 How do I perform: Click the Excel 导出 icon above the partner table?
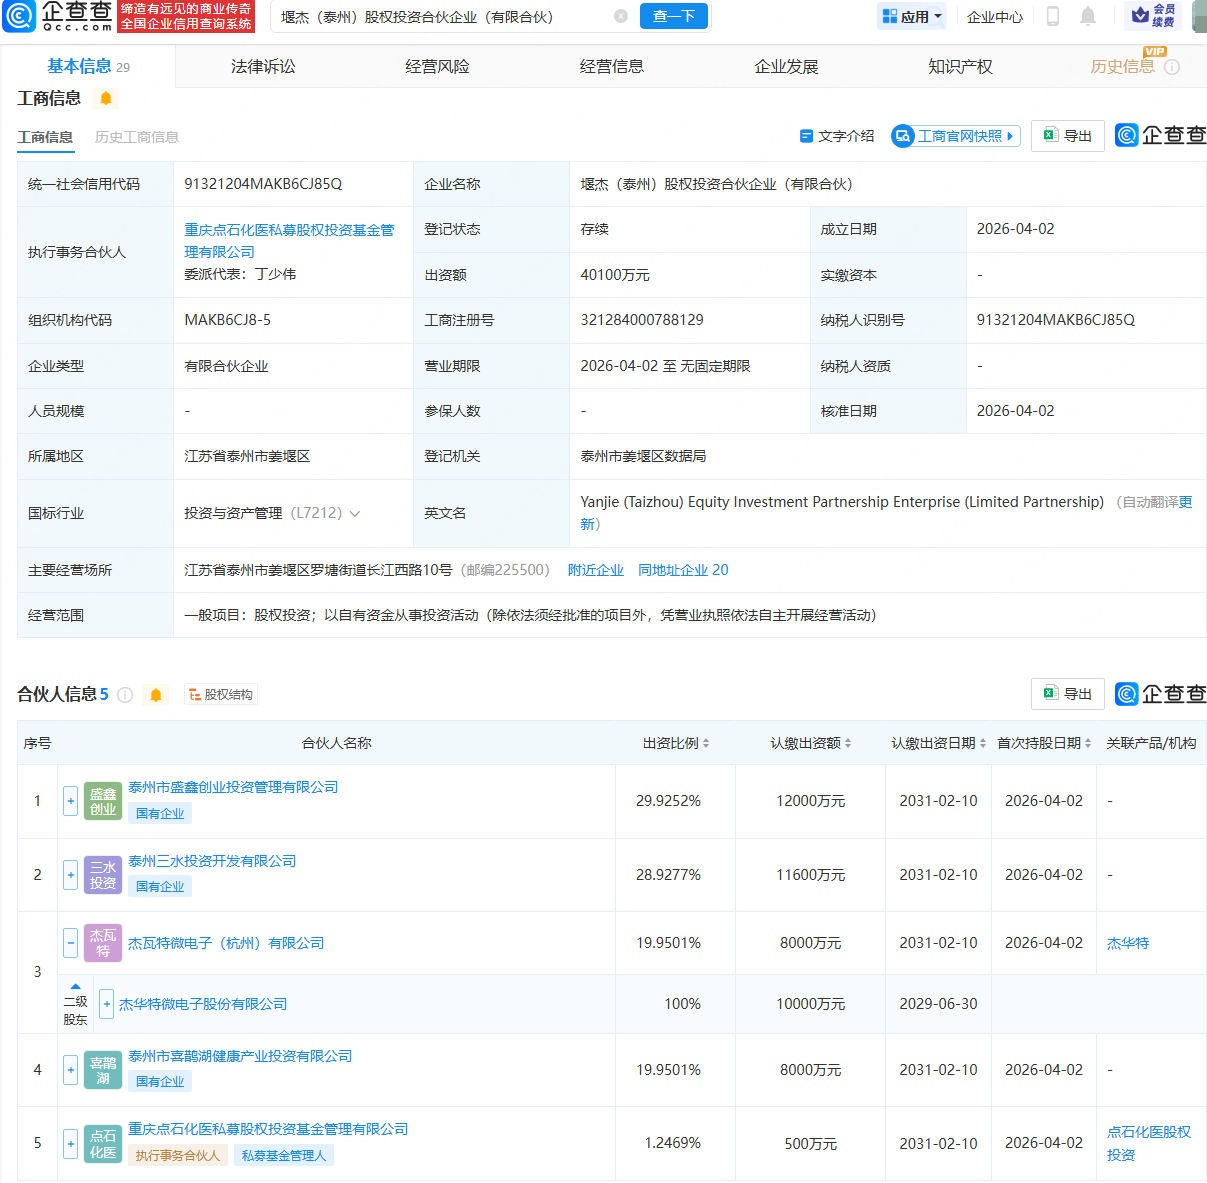1067,693
